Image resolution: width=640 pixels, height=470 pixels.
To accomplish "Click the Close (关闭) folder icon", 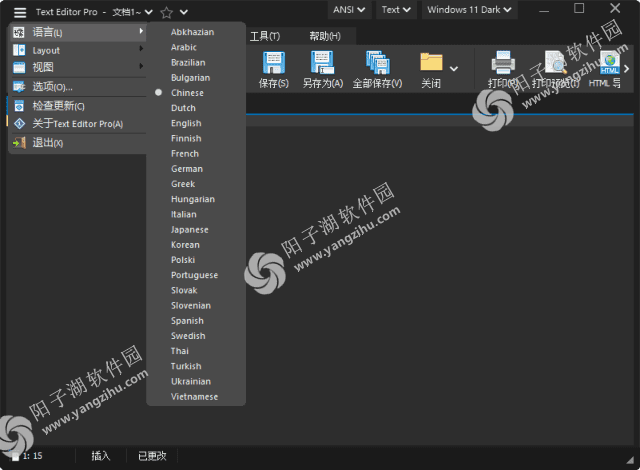I will [431, 62].
